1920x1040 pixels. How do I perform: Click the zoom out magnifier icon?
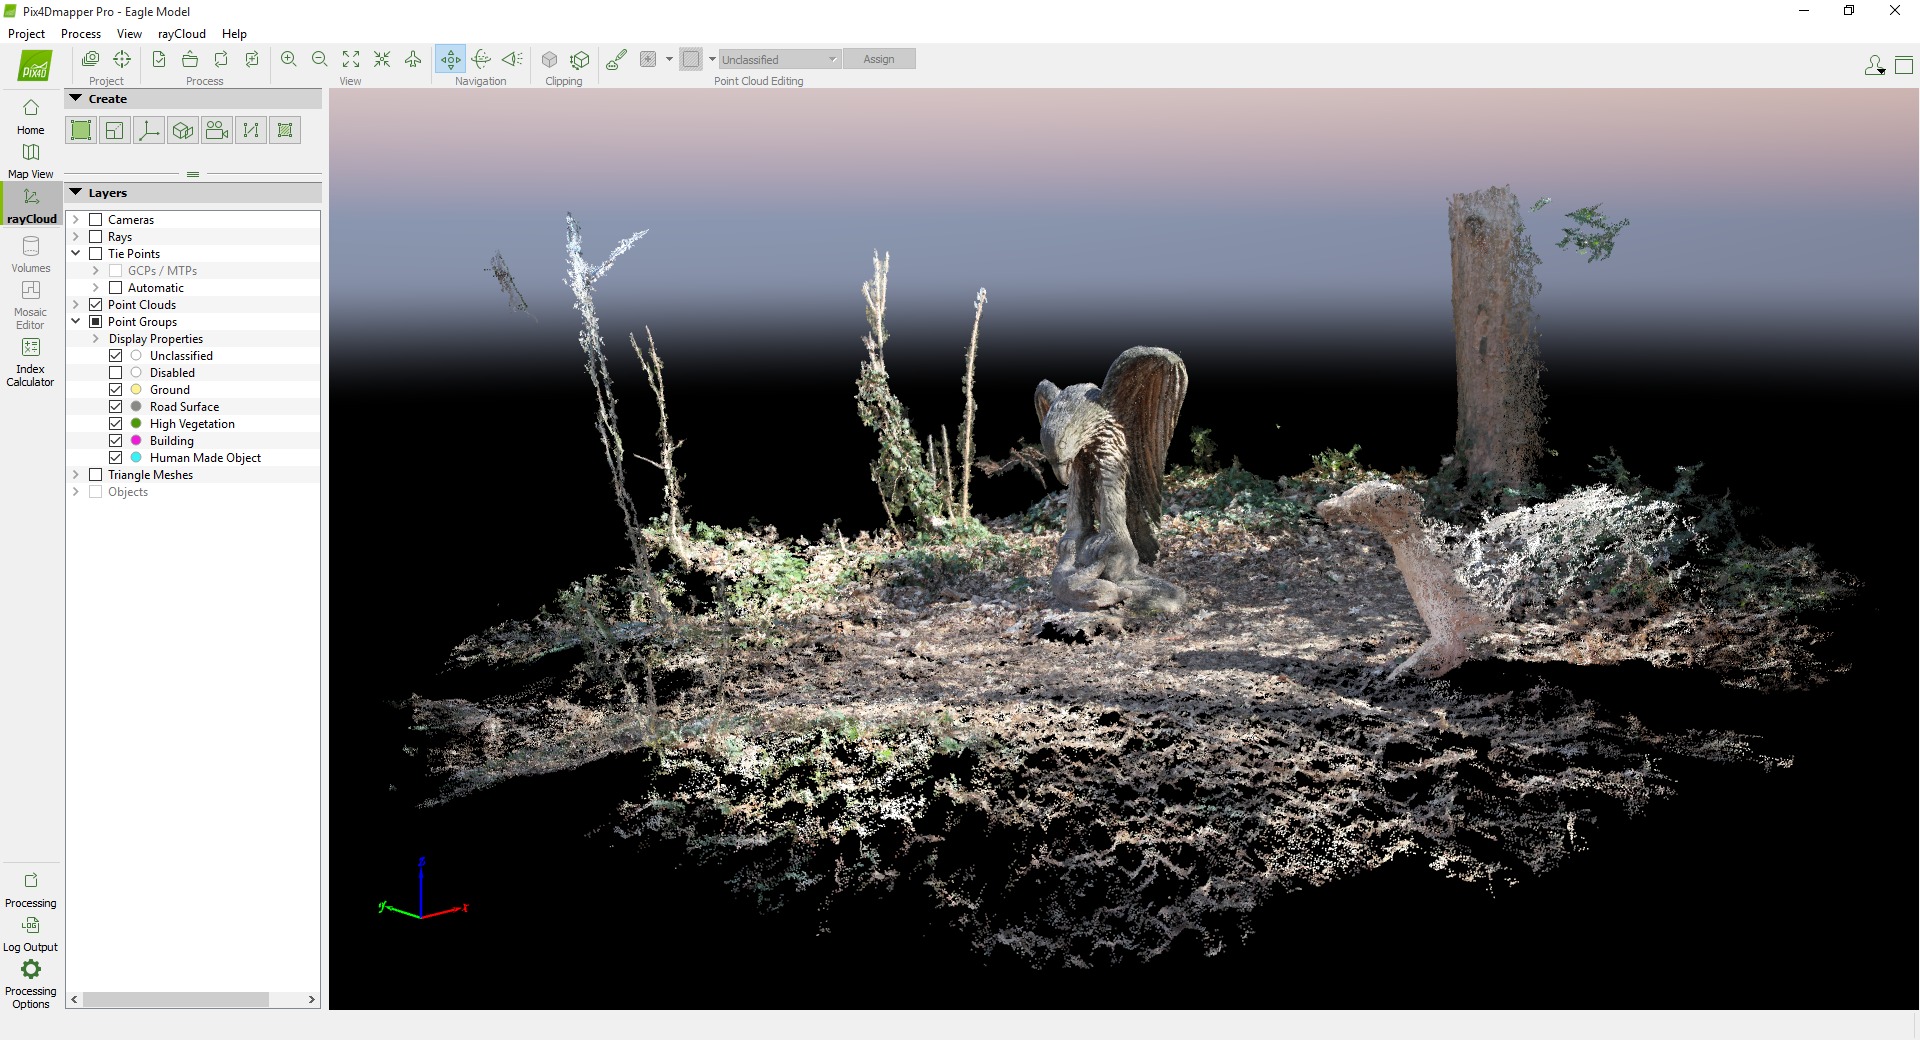[x=320, y=59]
